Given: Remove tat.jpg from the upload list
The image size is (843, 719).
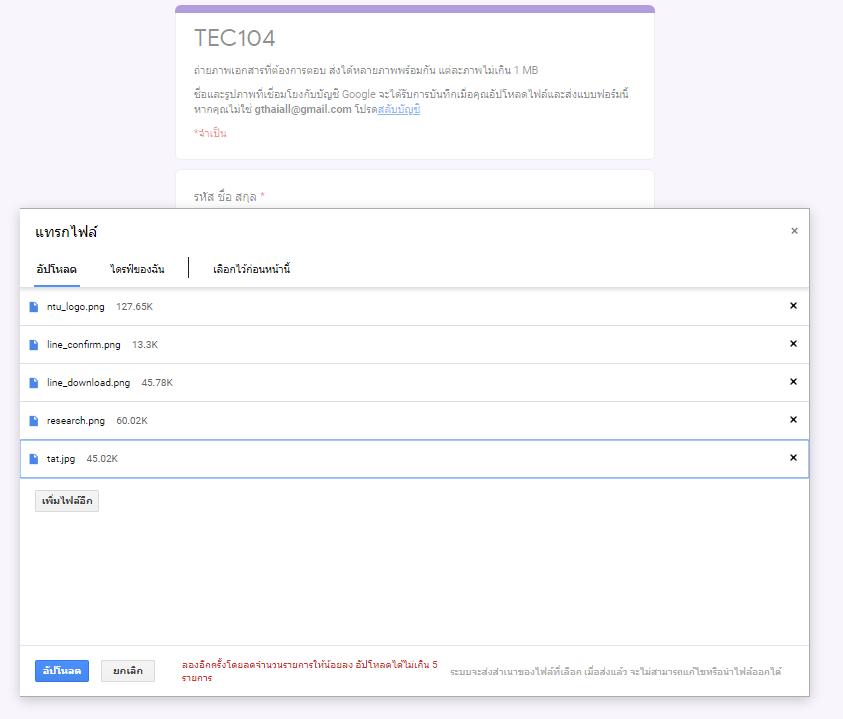Looking at the screenshot, I should point(793,458).
